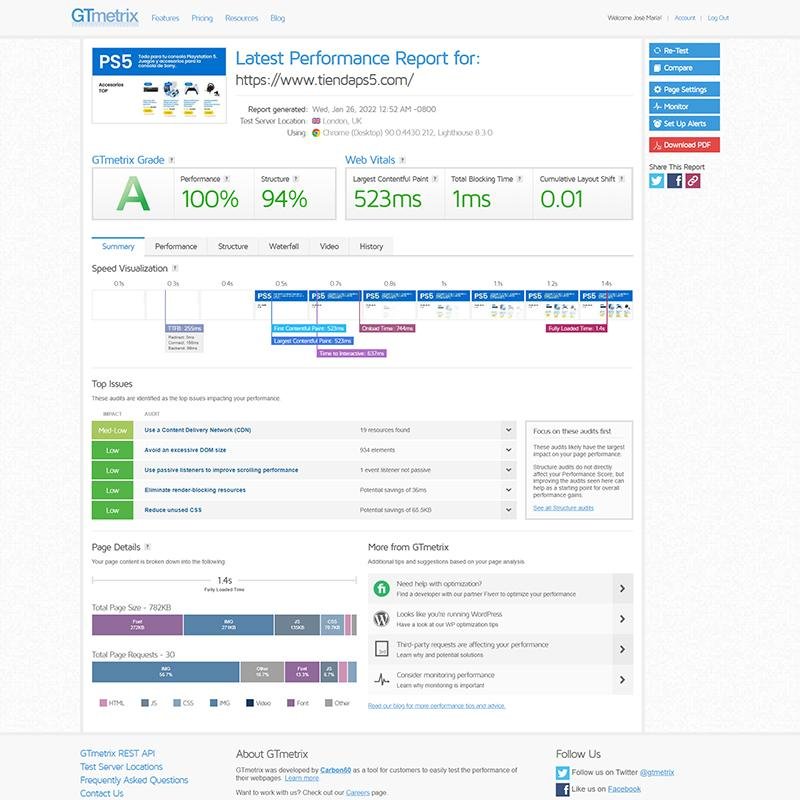
Task: Show help for Largest Contentful Paint
Action: pos(435,179)
